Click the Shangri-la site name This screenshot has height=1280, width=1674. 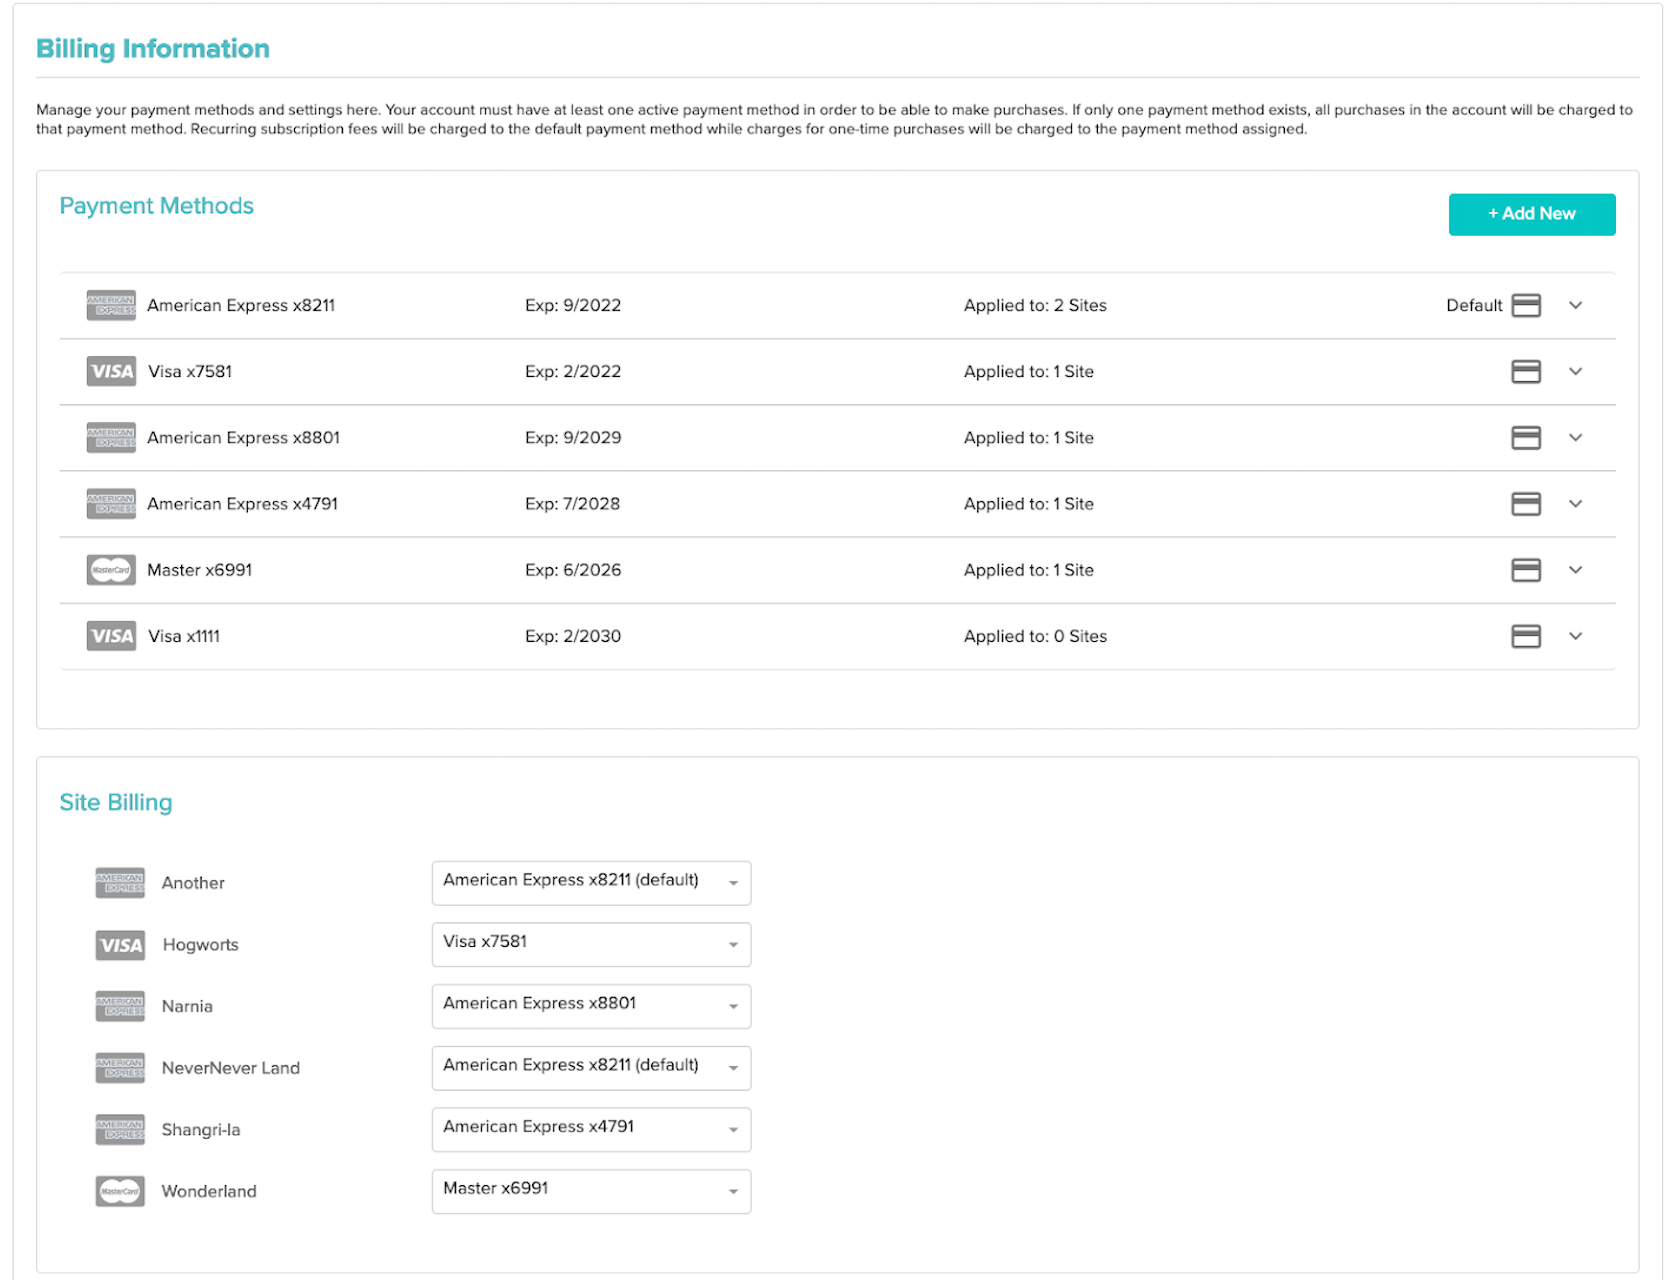pyautogui.click(x=201, y=1130)
